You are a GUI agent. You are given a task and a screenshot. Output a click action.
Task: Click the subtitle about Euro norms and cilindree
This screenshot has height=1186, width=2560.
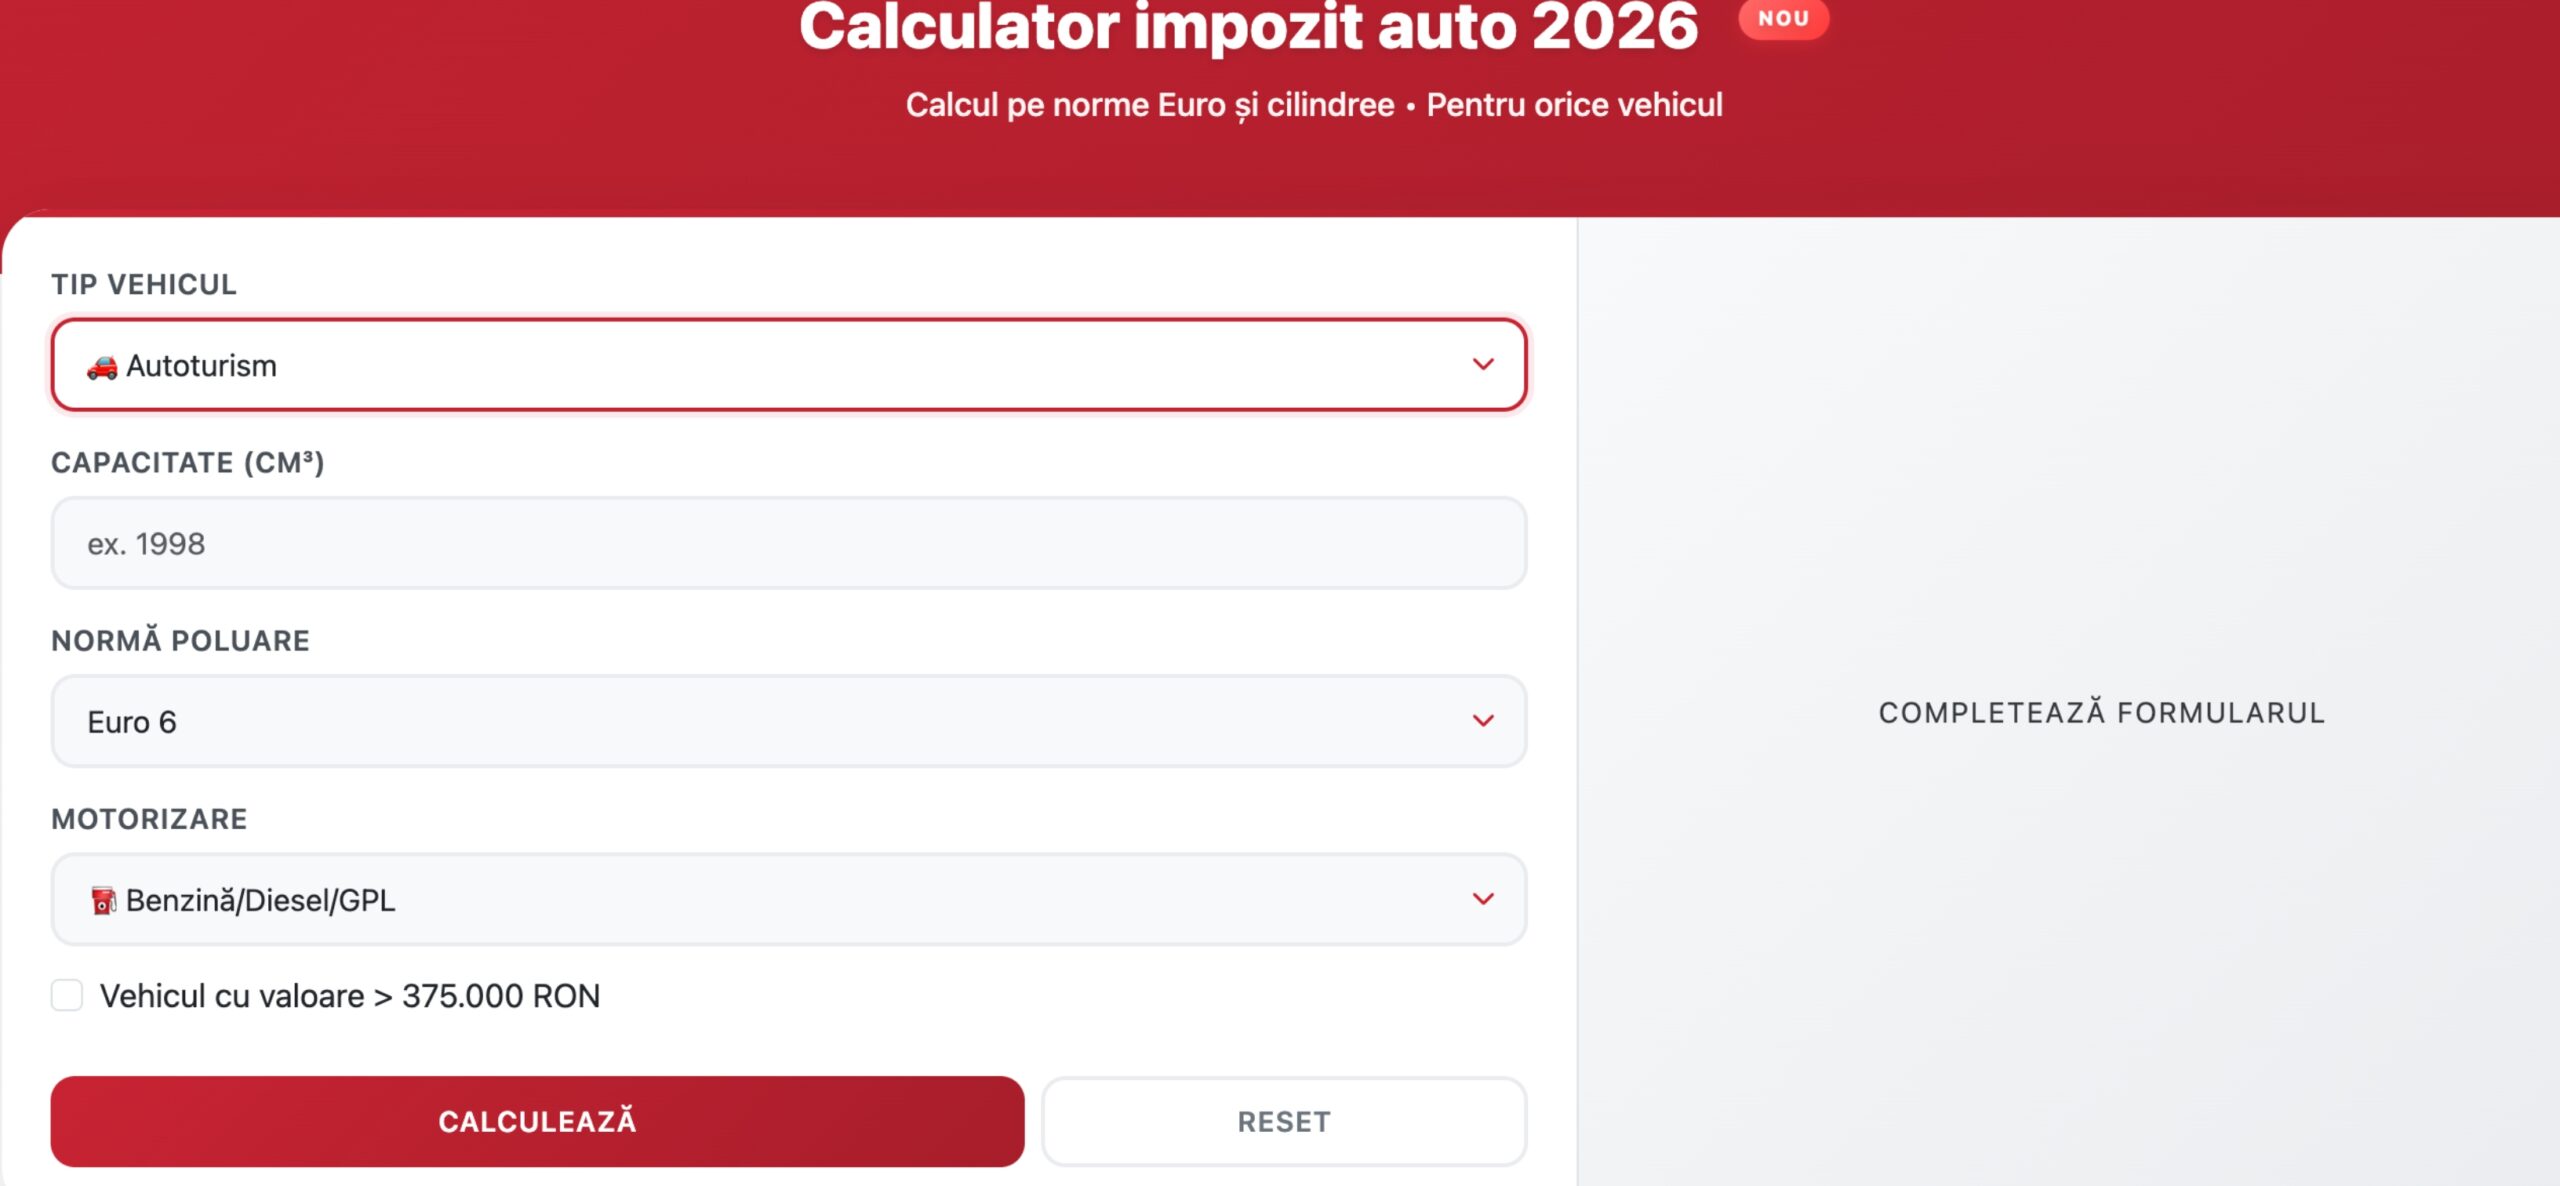(x=1315, y=104)
